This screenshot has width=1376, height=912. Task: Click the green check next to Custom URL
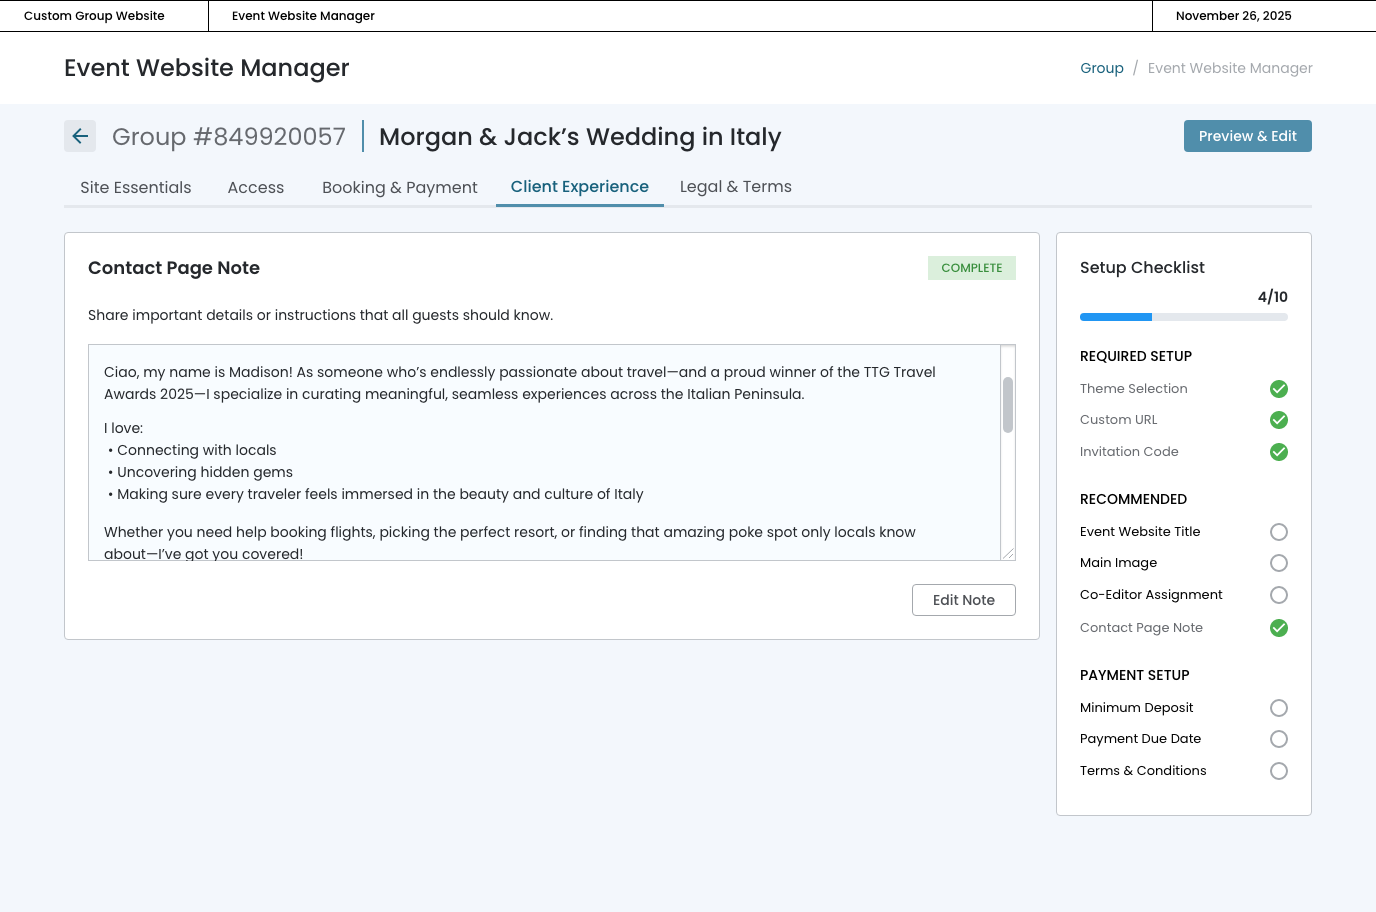point(1278,420)
